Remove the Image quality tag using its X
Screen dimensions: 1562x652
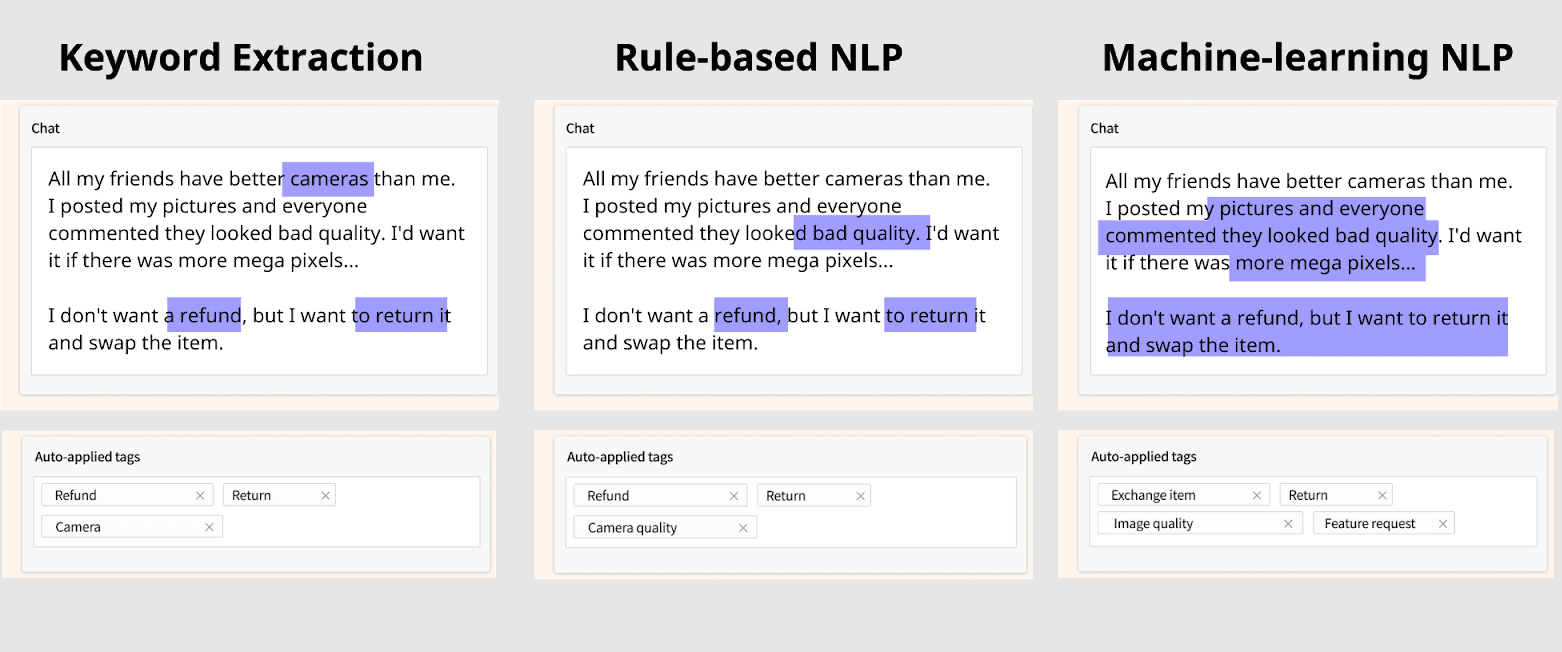(1289, 522)
